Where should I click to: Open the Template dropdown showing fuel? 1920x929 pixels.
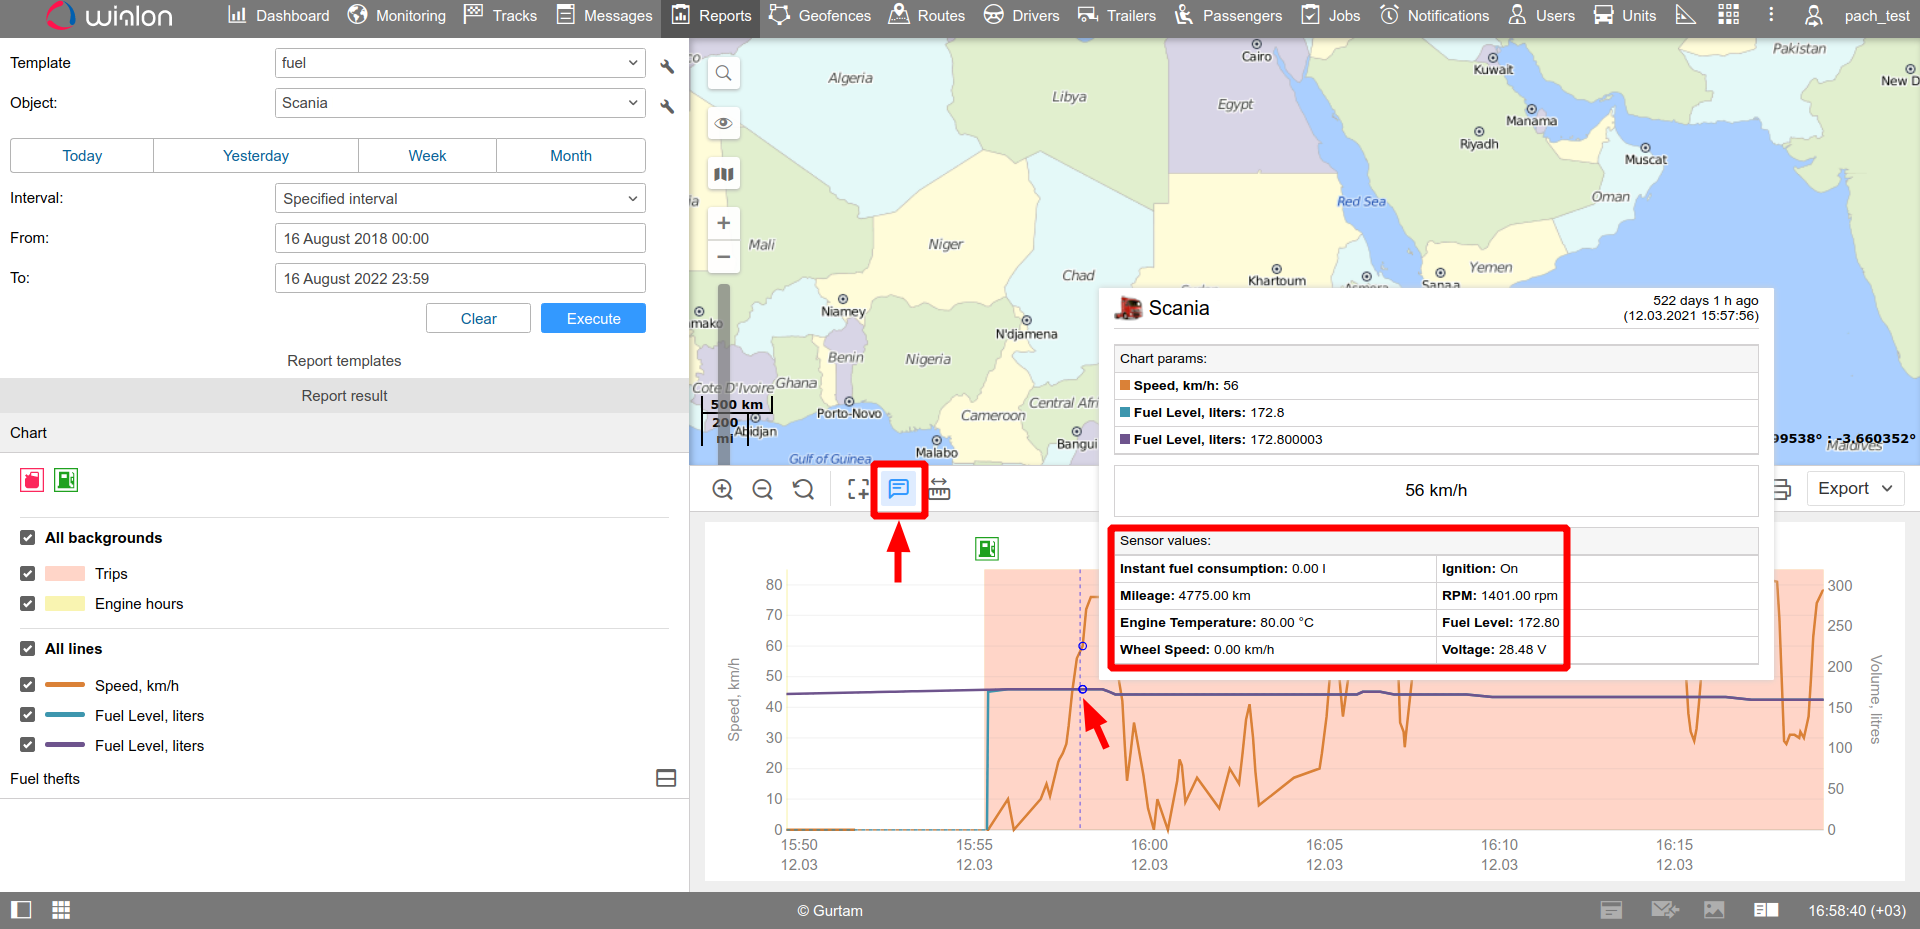point(460,63)
